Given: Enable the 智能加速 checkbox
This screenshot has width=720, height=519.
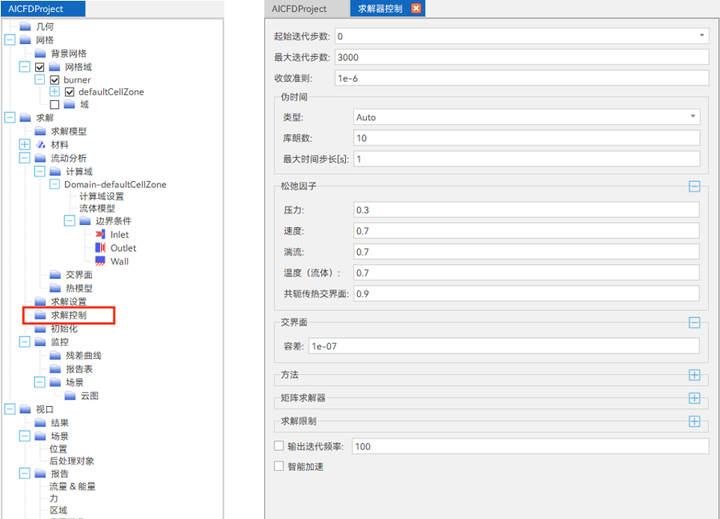Looking at the screenshot, I should tap(279, 466).
